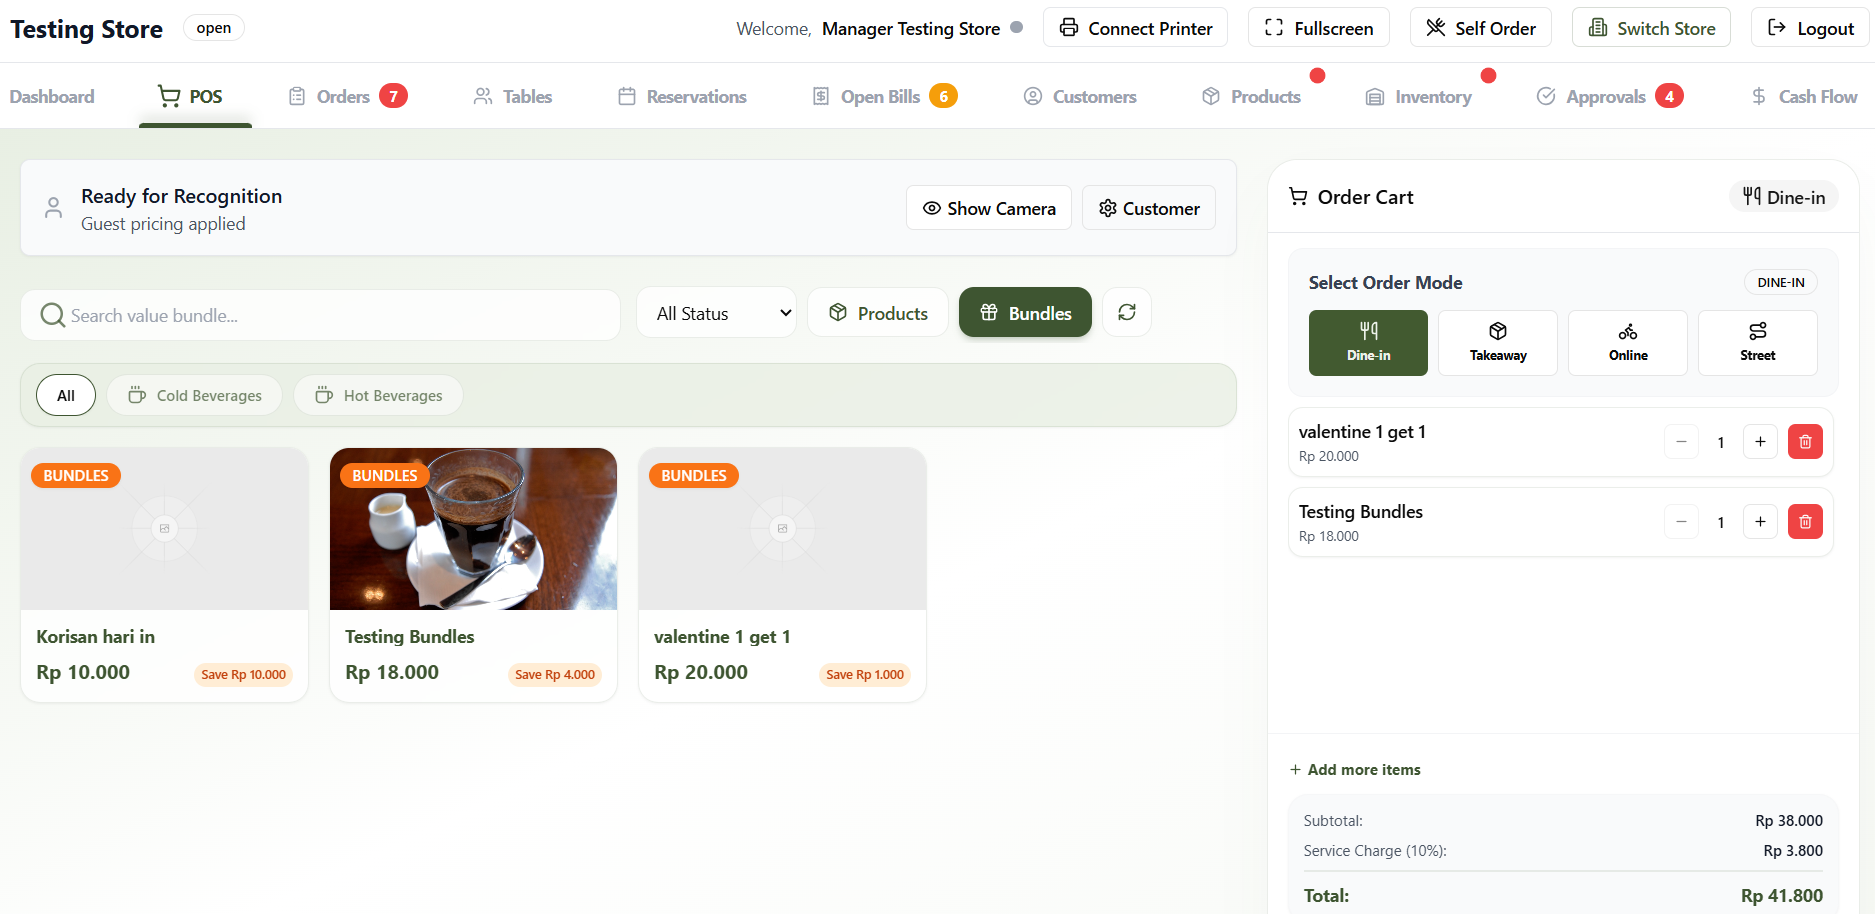This screenshot has width=1875, height=914.
Task: Switch to Products view toggle
Action: click(877, 313)
